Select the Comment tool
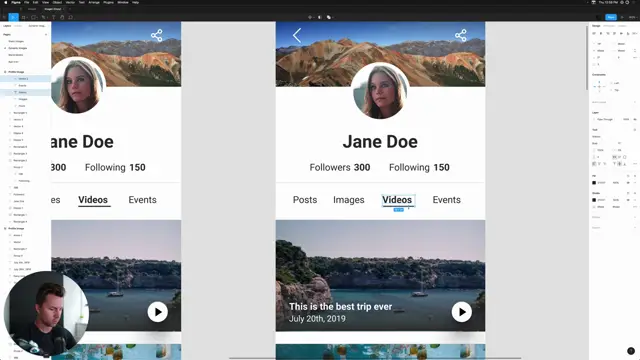 tap(71, 17)
